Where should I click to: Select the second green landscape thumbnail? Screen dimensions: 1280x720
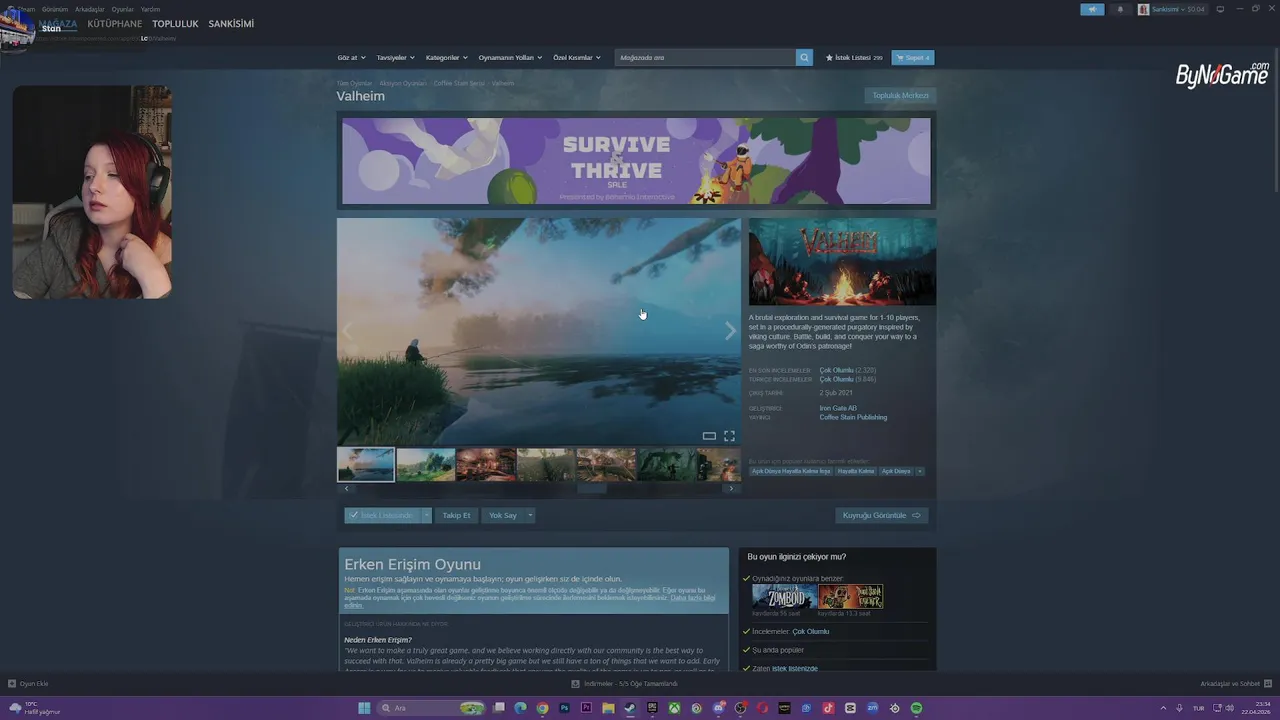pos(426,464)
